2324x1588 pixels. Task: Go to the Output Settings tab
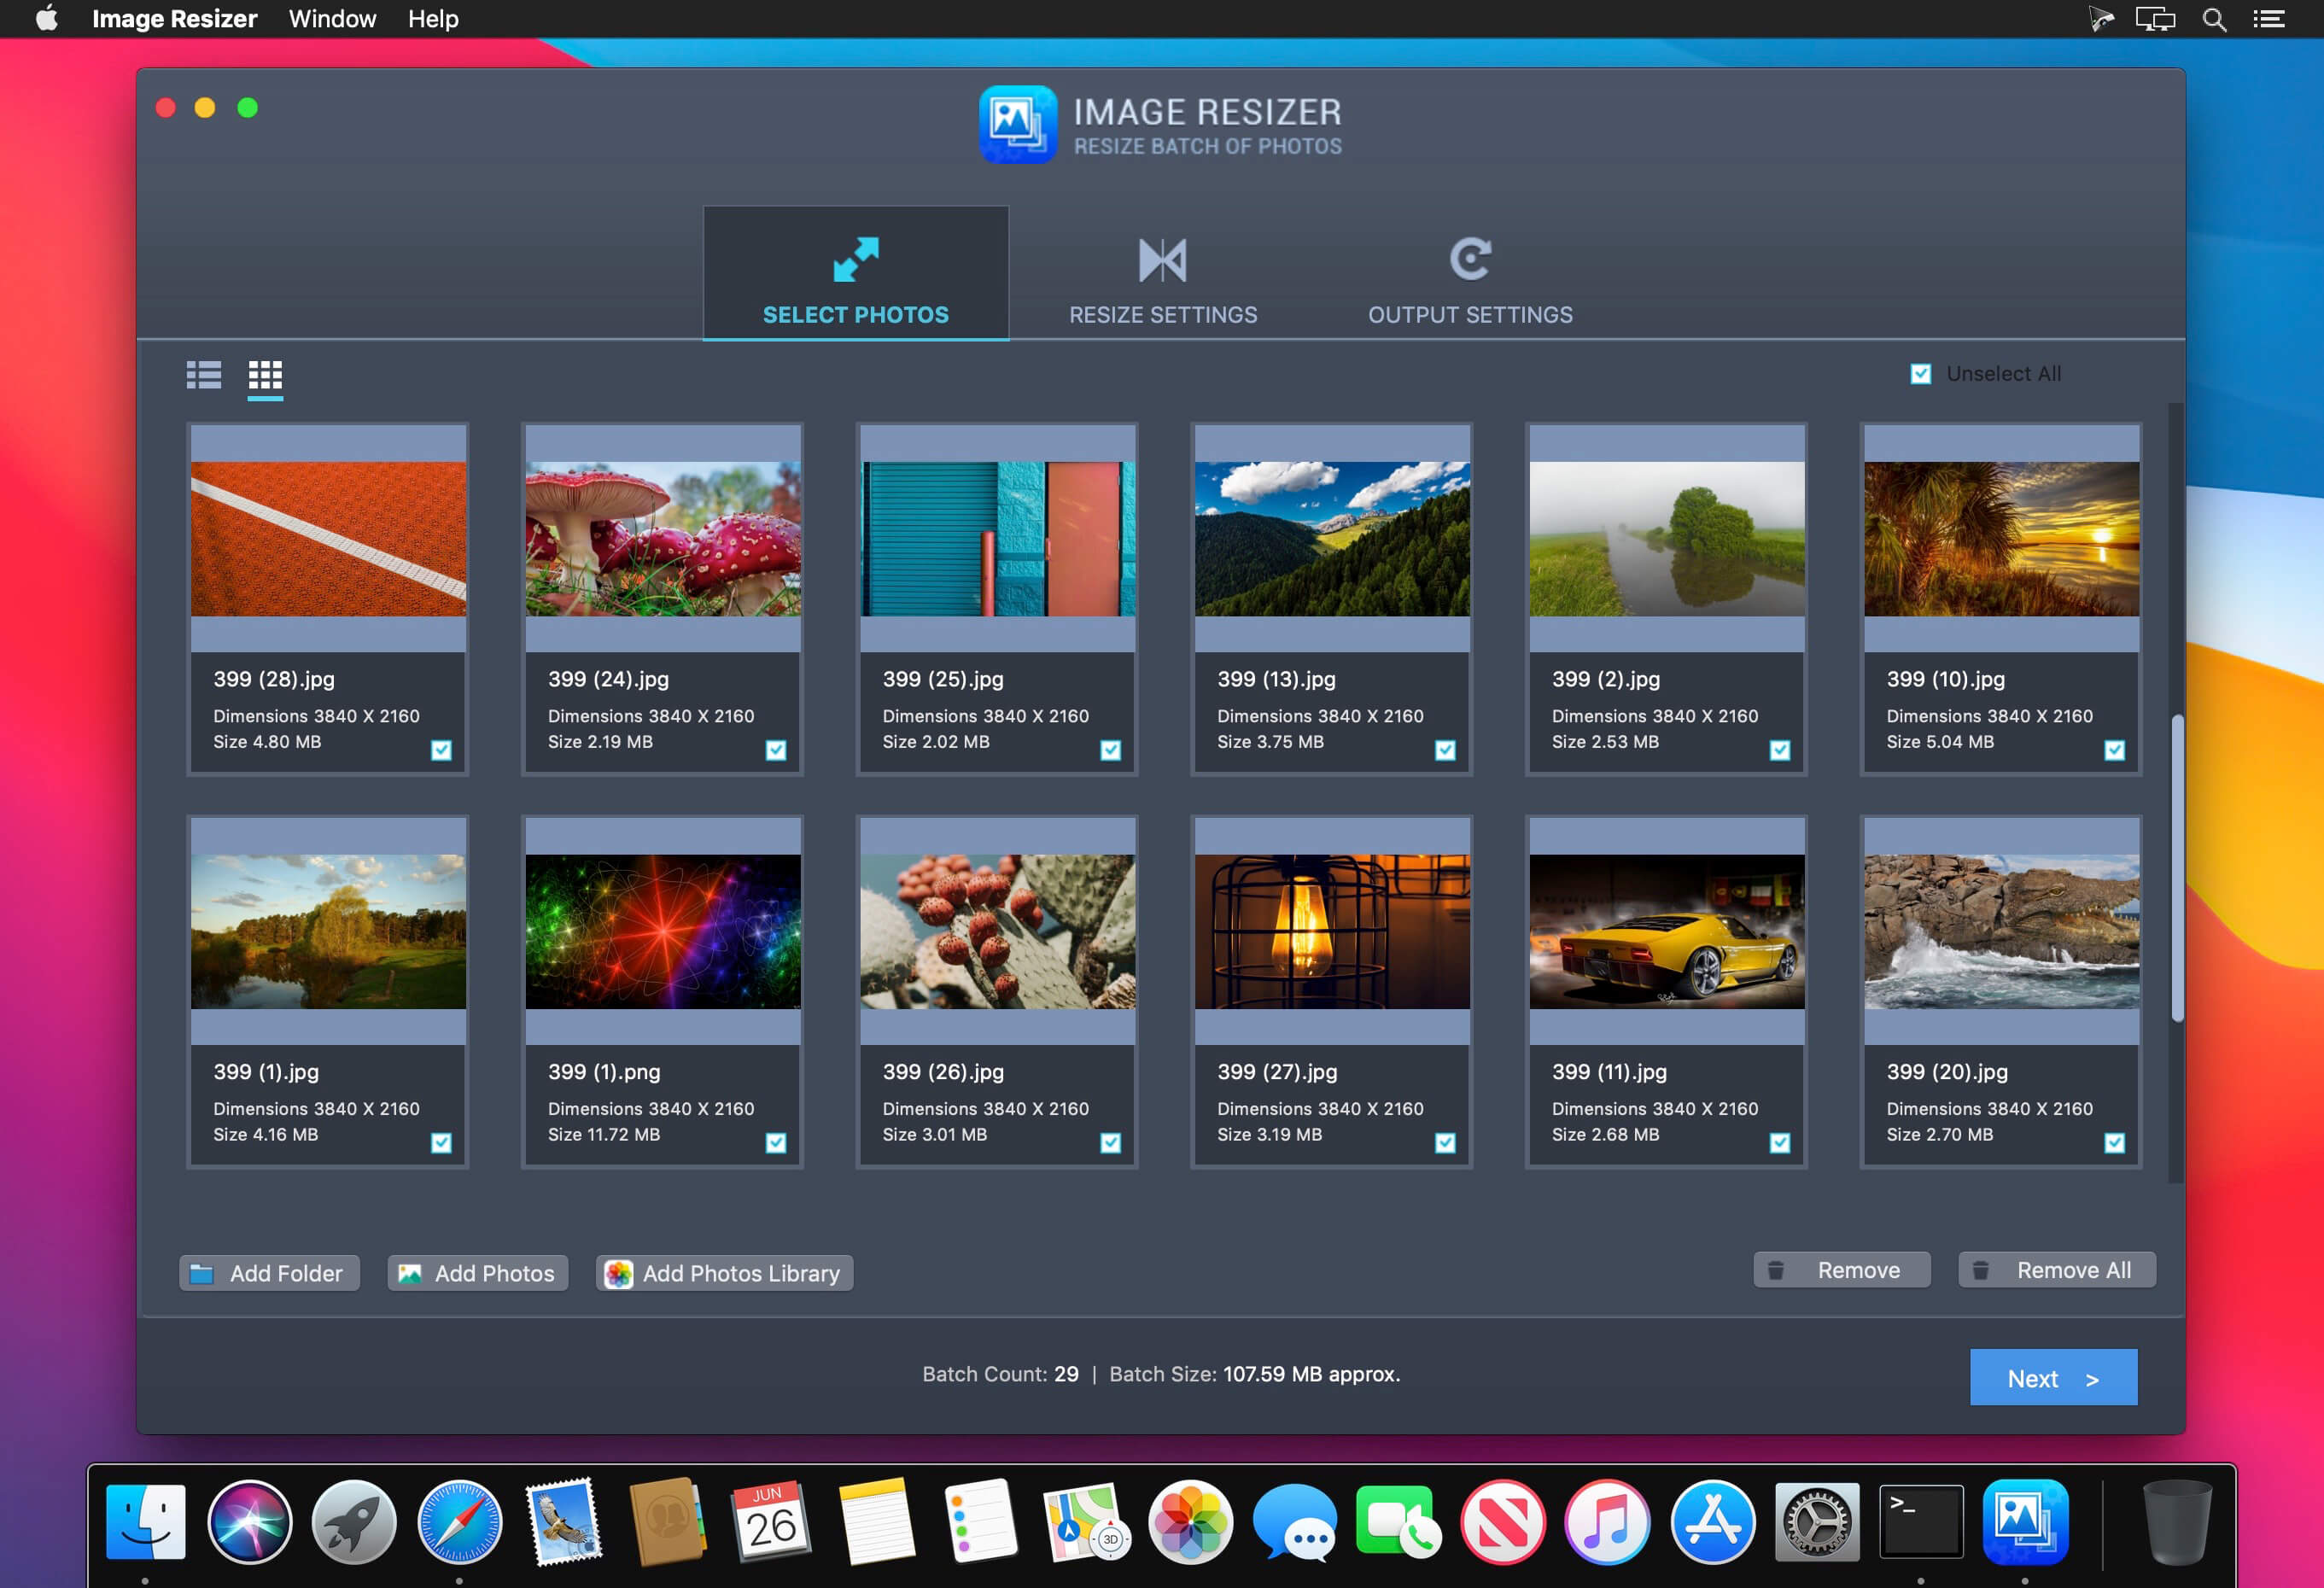click(x=1470, y=282)
